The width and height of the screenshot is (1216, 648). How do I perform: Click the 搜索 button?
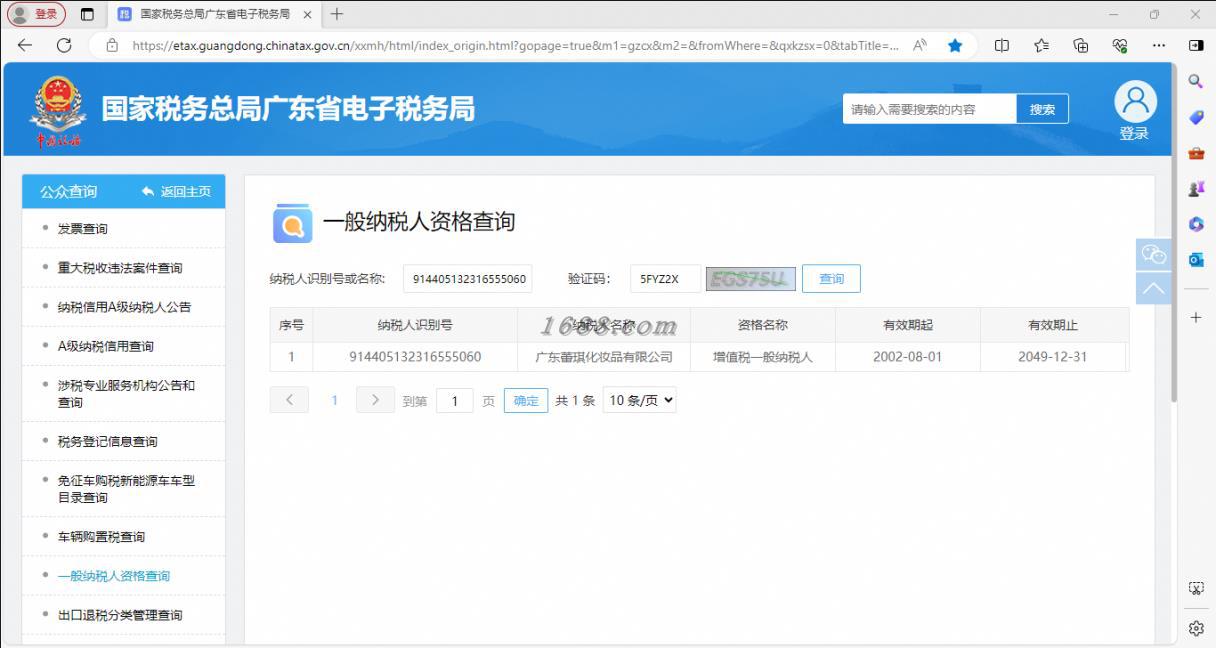pyautogui.click(x=1042, y=109)
